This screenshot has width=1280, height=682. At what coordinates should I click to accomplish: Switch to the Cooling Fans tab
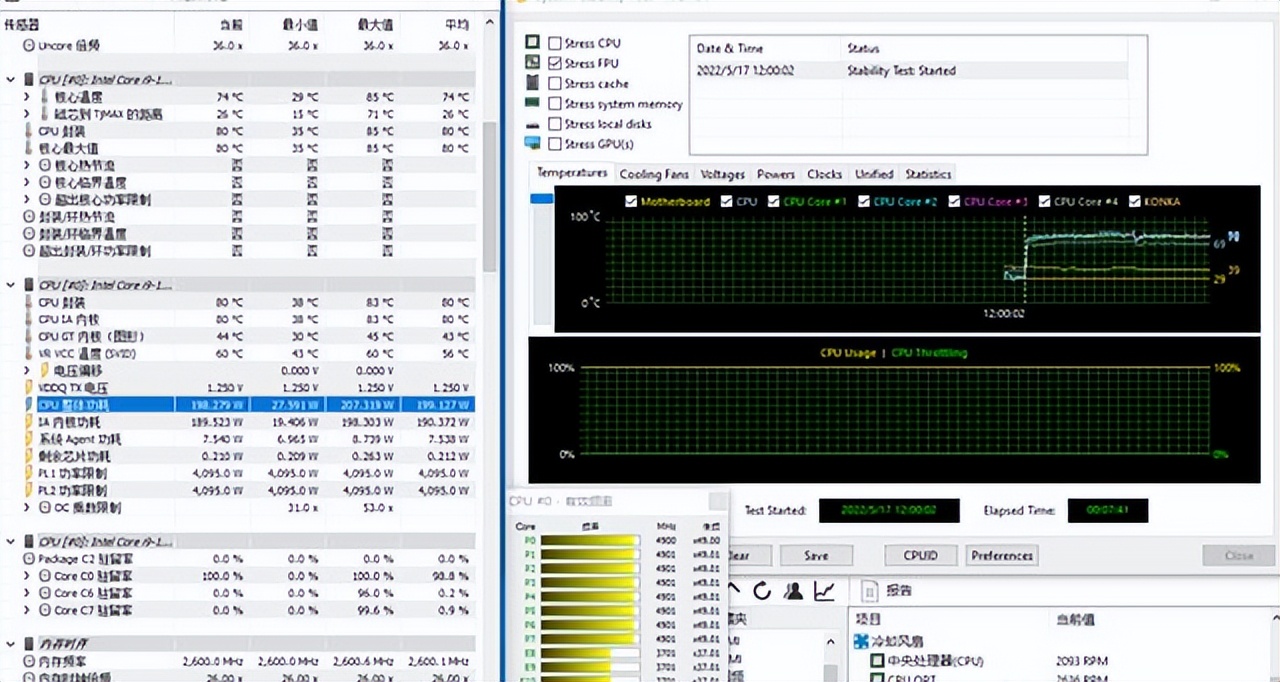[654, 174]
